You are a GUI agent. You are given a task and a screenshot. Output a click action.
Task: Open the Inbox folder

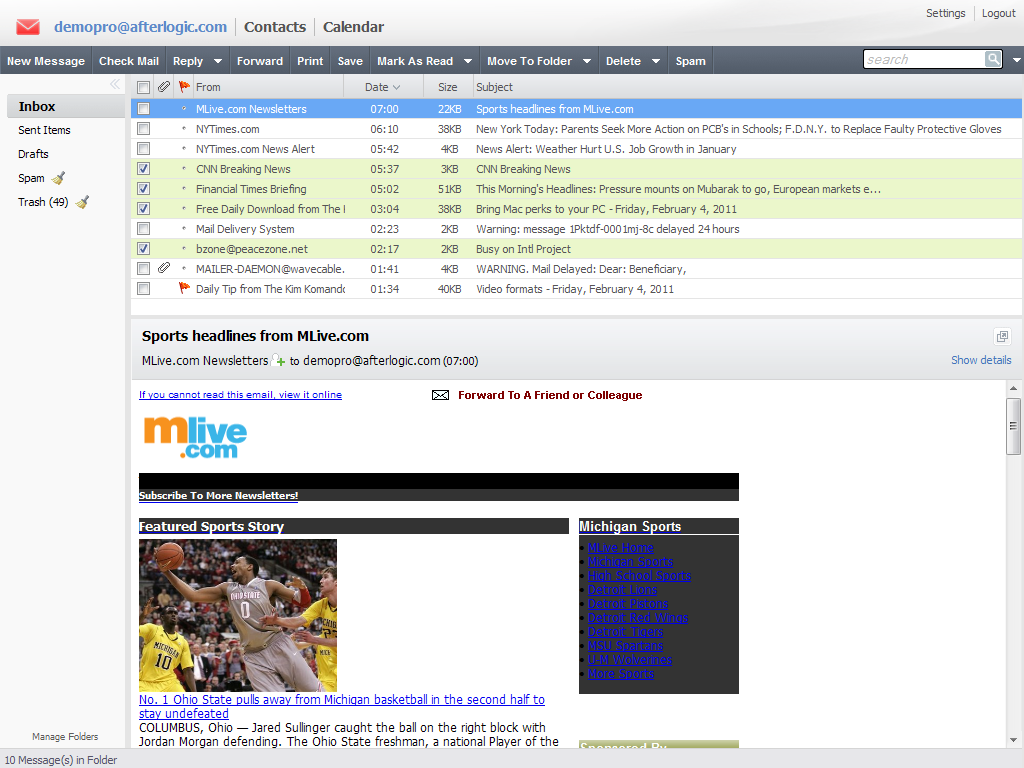click(65, 106)
